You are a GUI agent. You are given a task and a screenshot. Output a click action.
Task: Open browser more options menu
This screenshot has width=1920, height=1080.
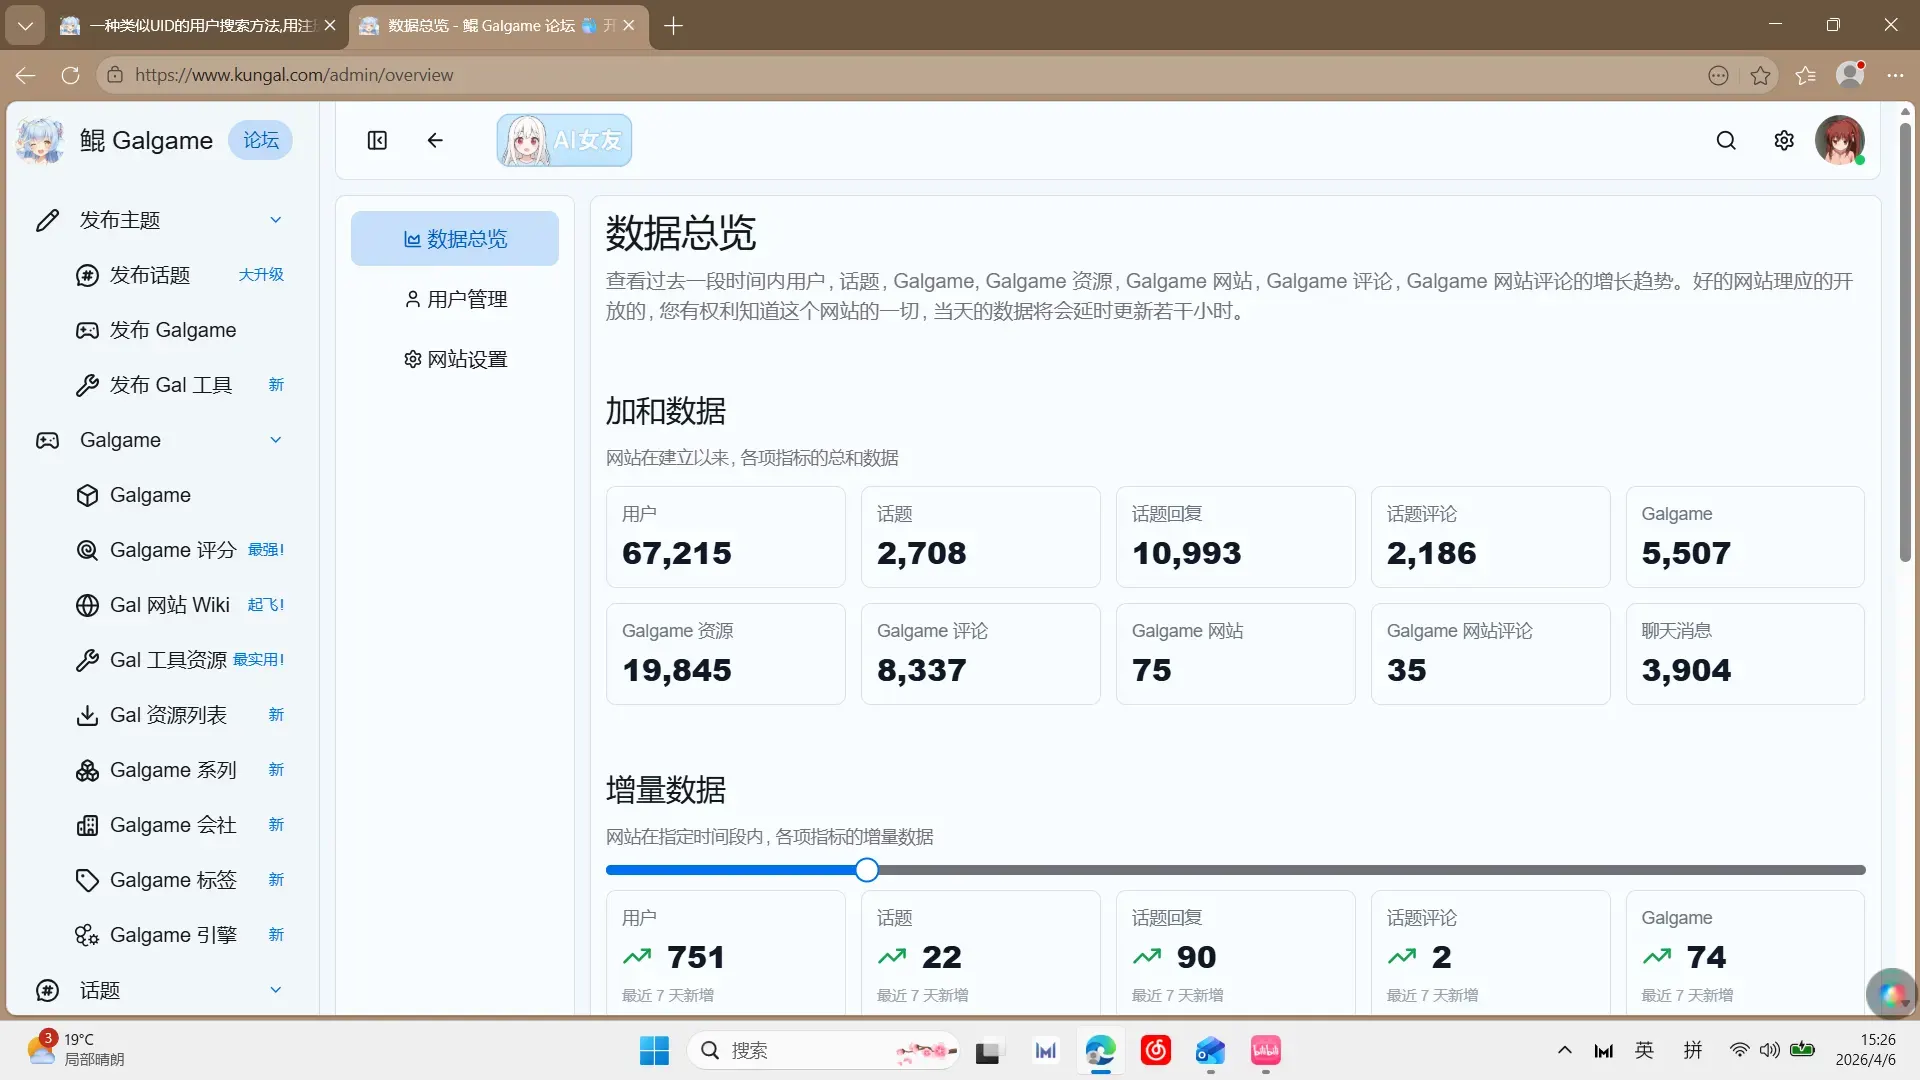(1895, 75)
